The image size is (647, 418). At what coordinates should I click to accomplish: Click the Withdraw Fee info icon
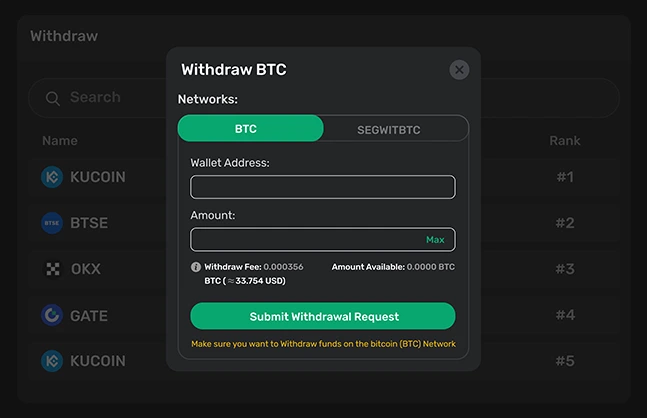196,267
